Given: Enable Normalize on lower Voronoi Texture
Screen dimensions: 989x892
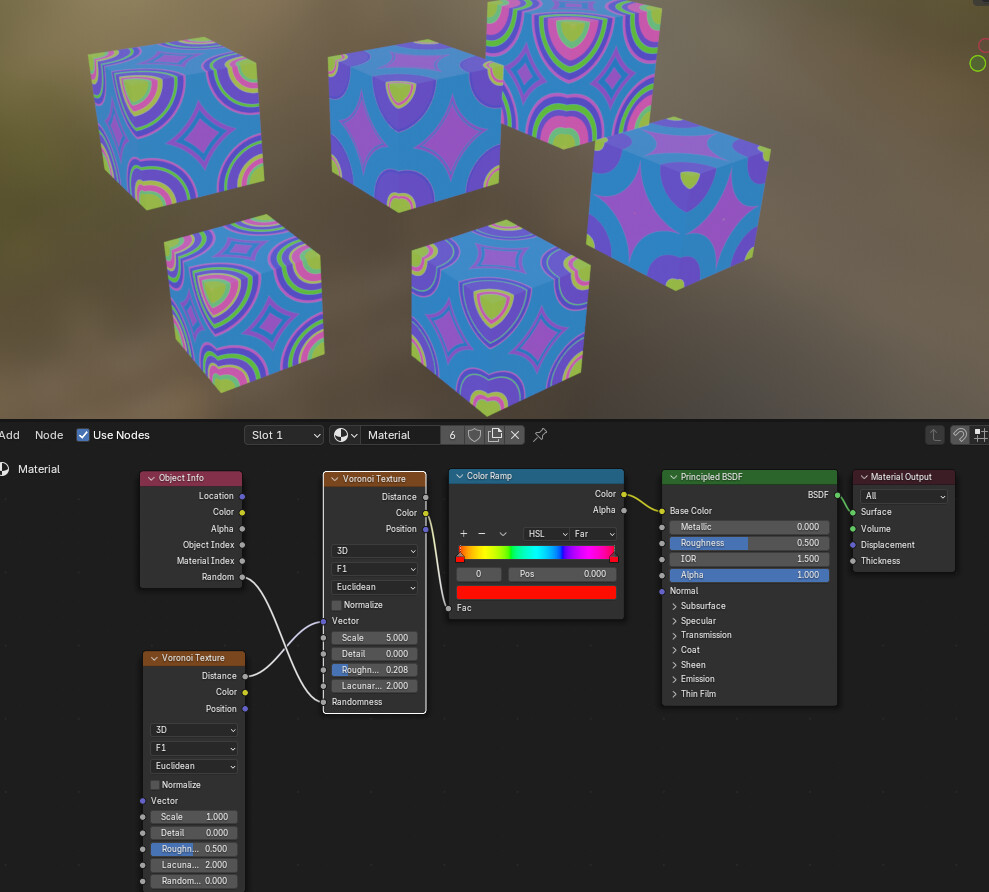Looking at the screenshot, I should pyautogui.click(x=155, y=785).
